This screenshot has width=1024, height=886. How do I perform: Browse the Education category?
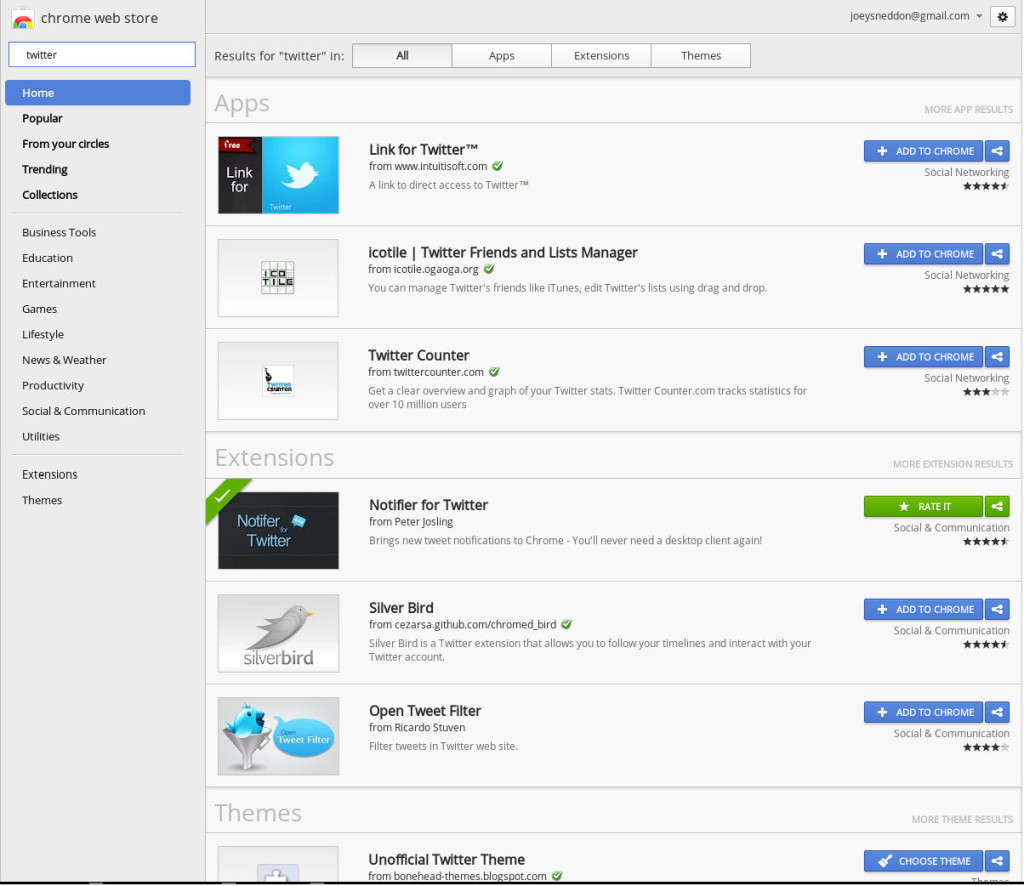pos(47,258)
